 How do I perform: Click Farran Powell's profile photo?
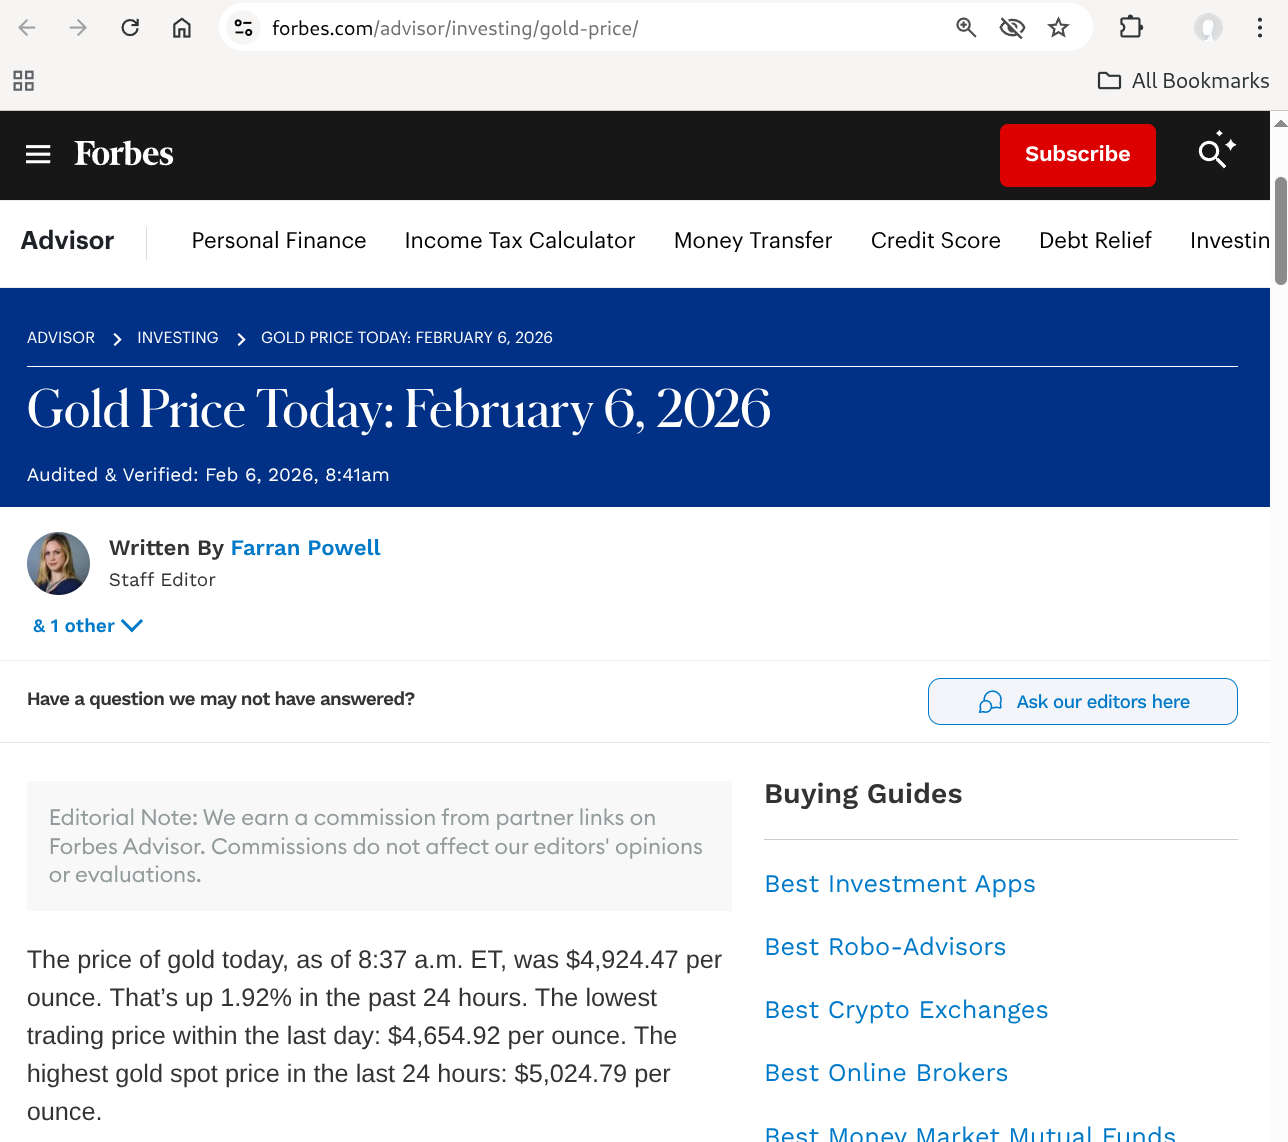[x=58, y=563]
